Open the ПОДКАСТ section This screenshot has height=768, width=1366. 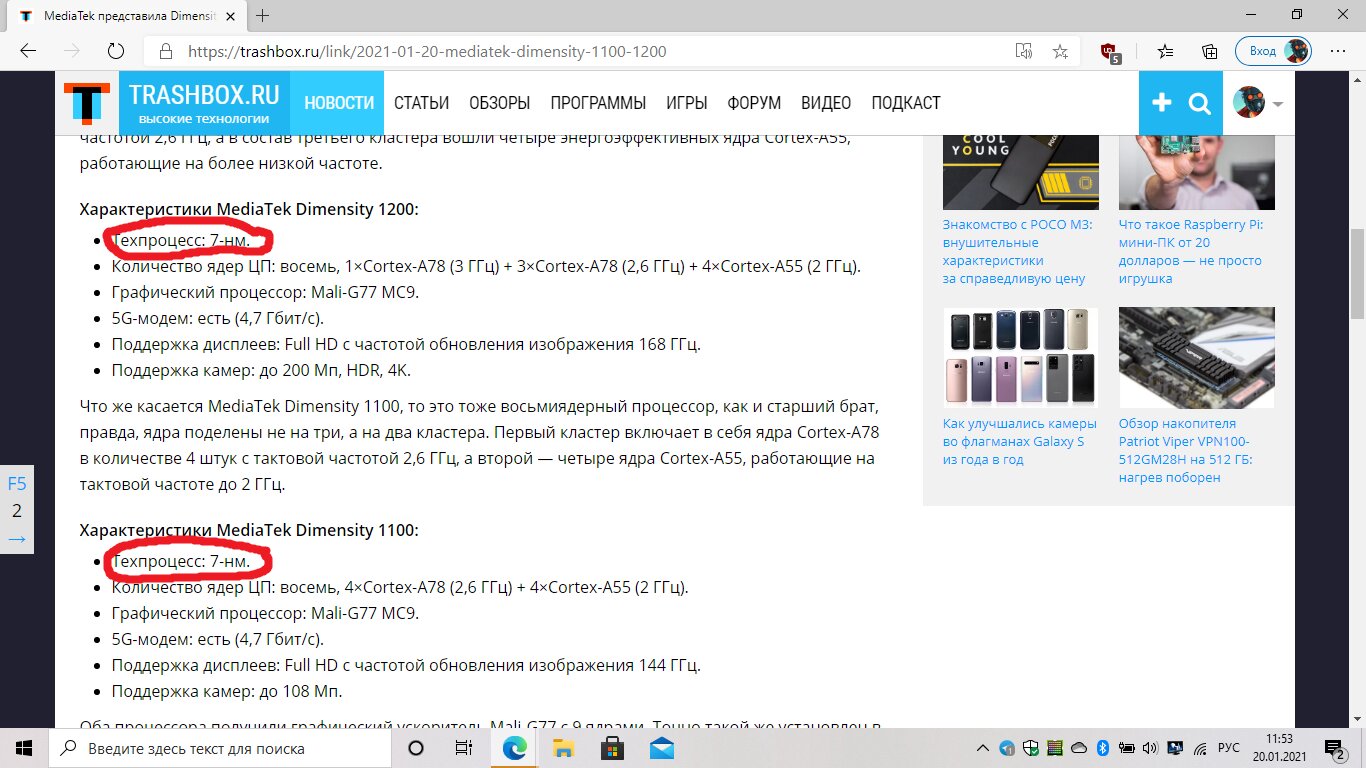pos(906,103)
